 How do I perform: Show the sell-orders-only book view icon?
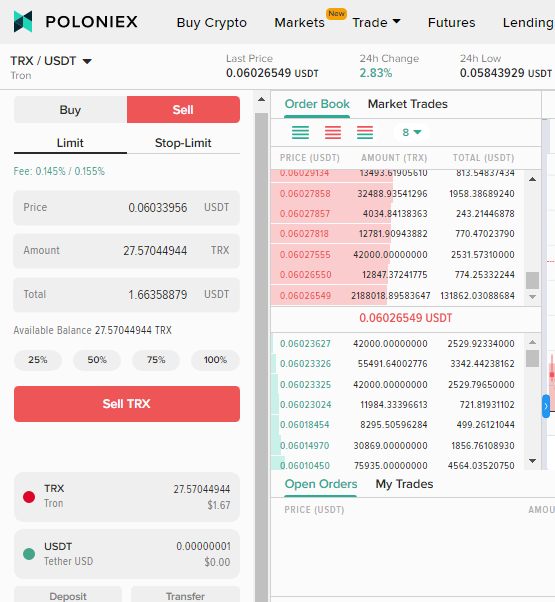tap(333, 132)
